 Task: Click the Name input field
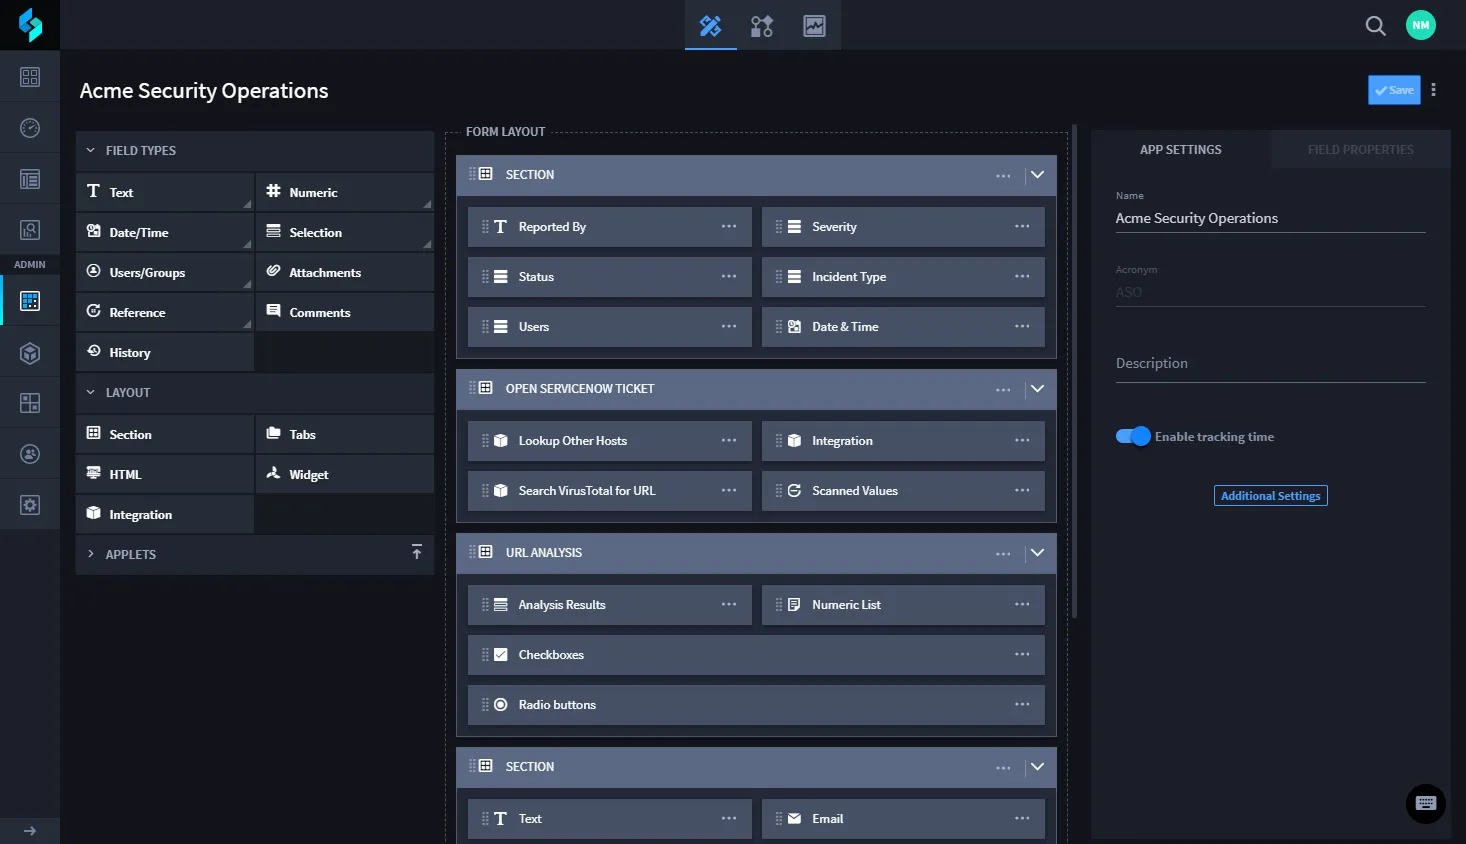coord(1270,219)
